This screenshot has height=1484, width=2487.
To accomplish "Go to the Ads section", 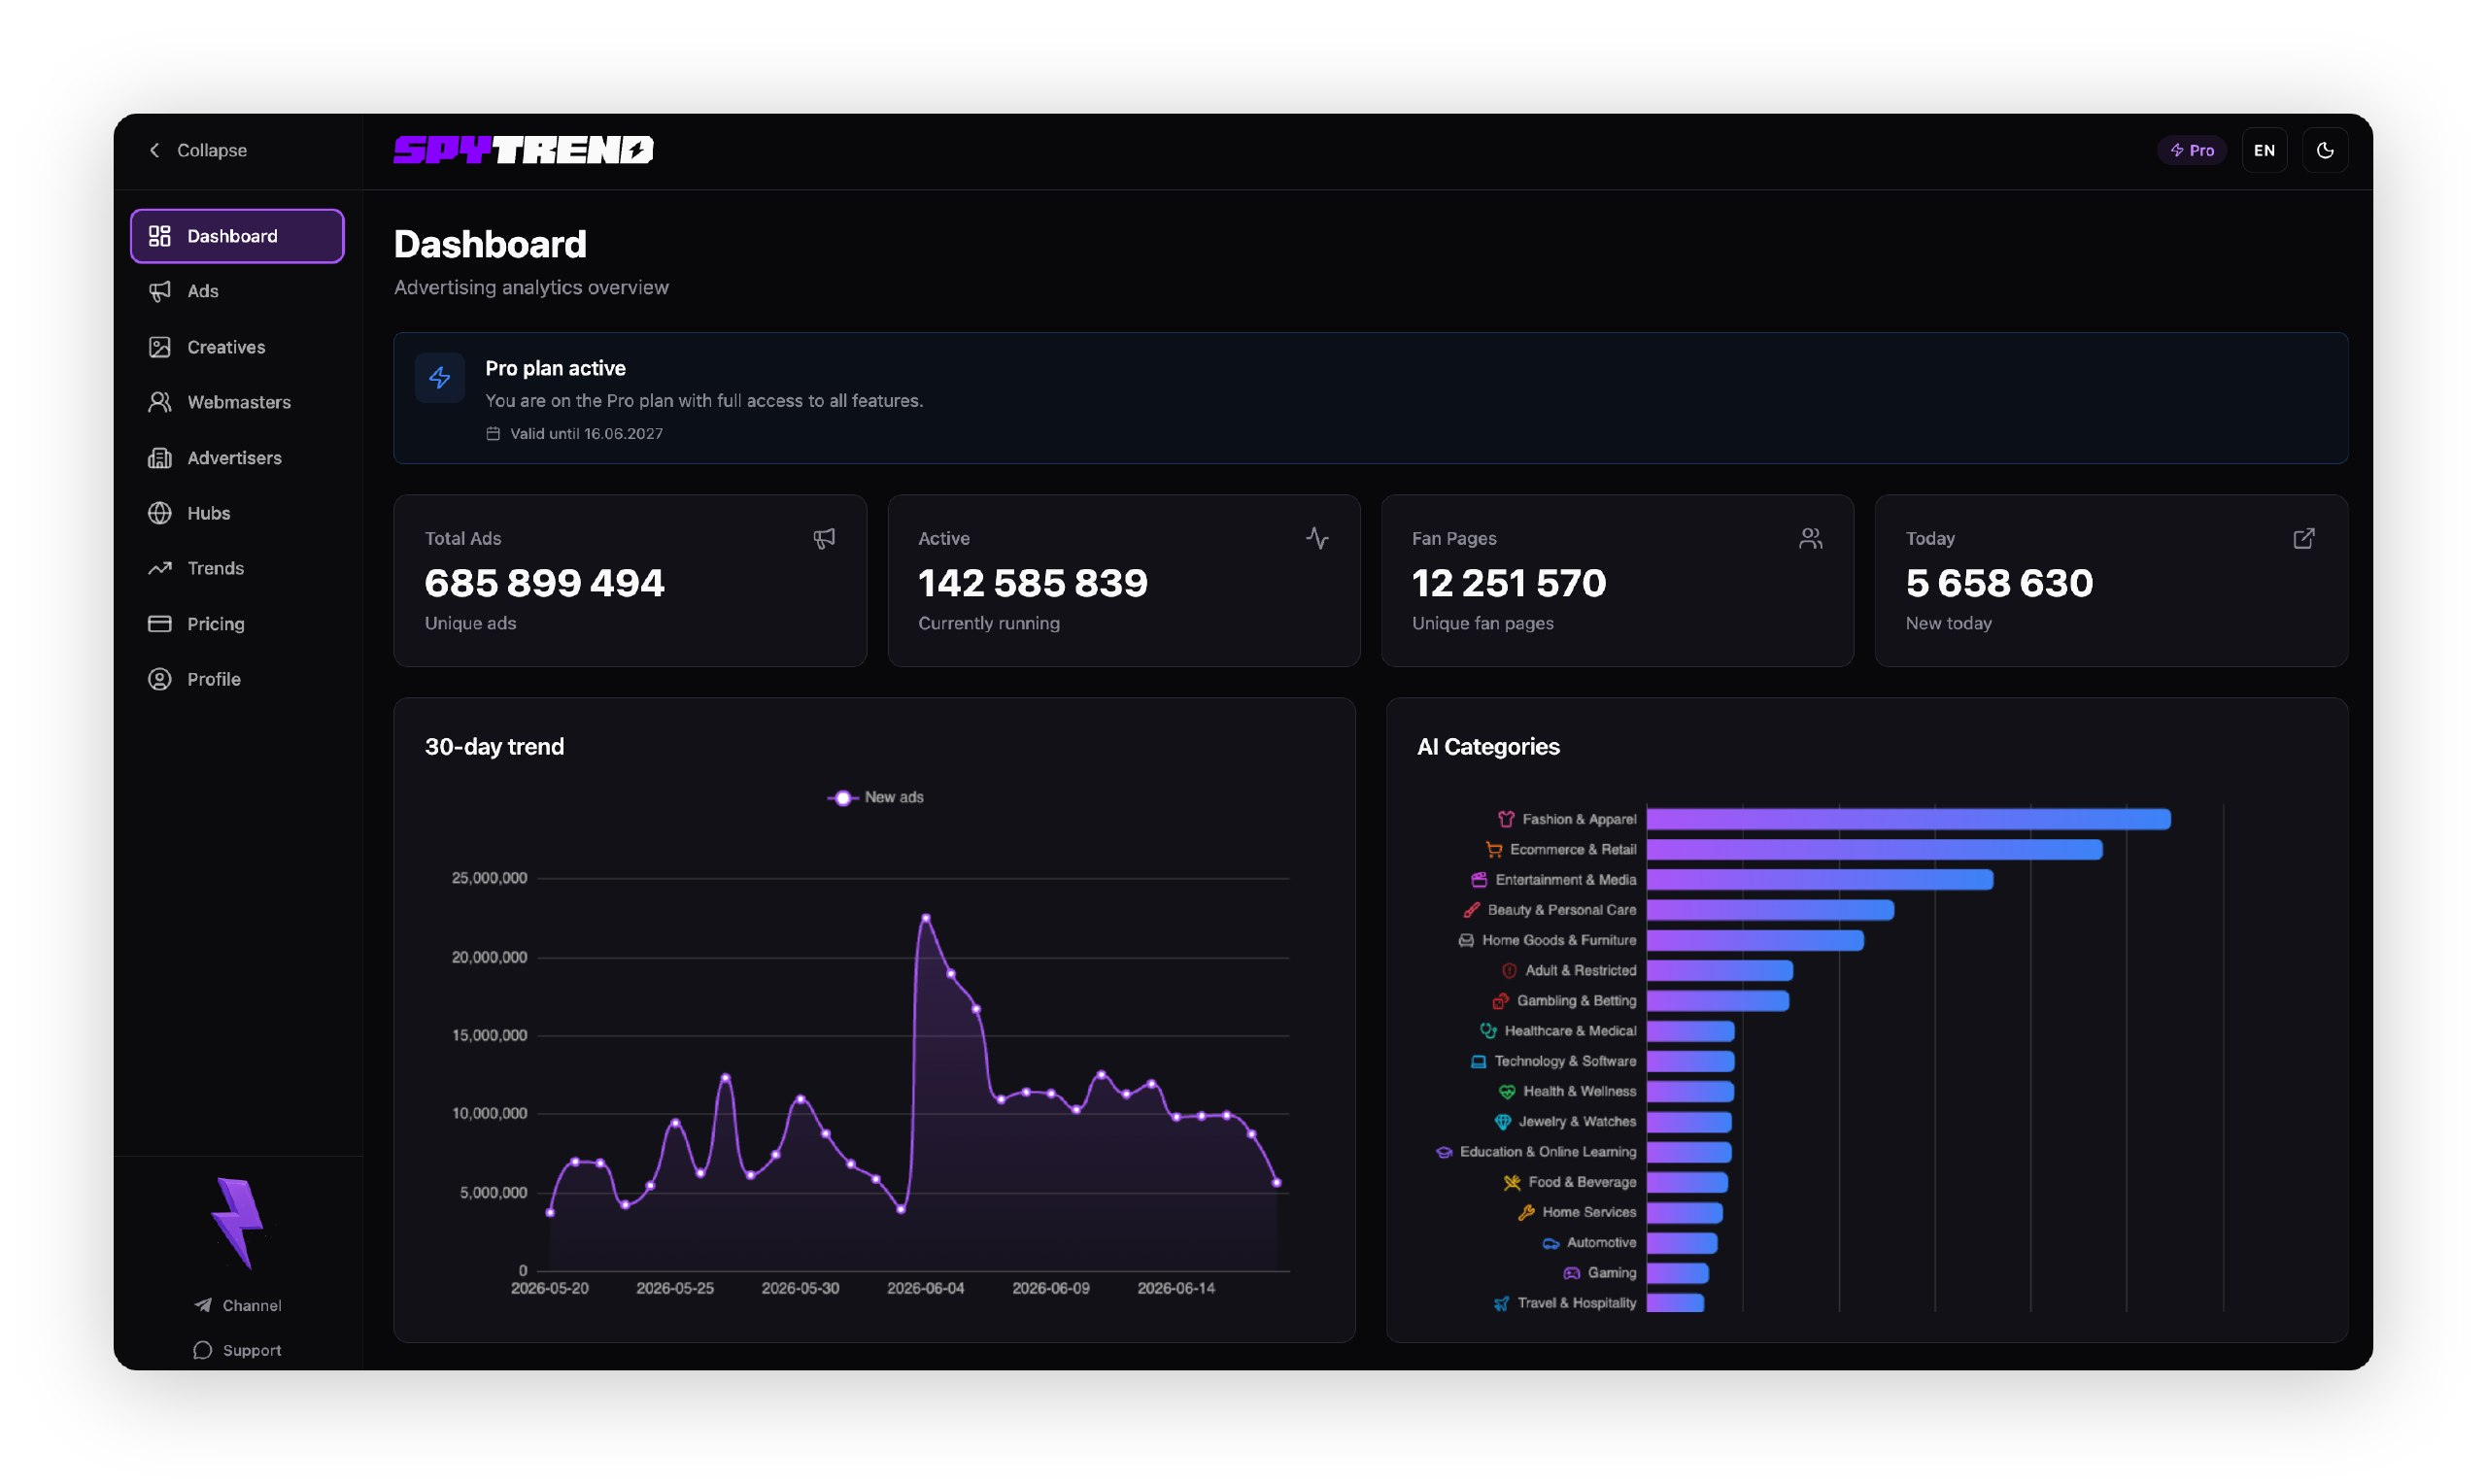I will point(237,291).
